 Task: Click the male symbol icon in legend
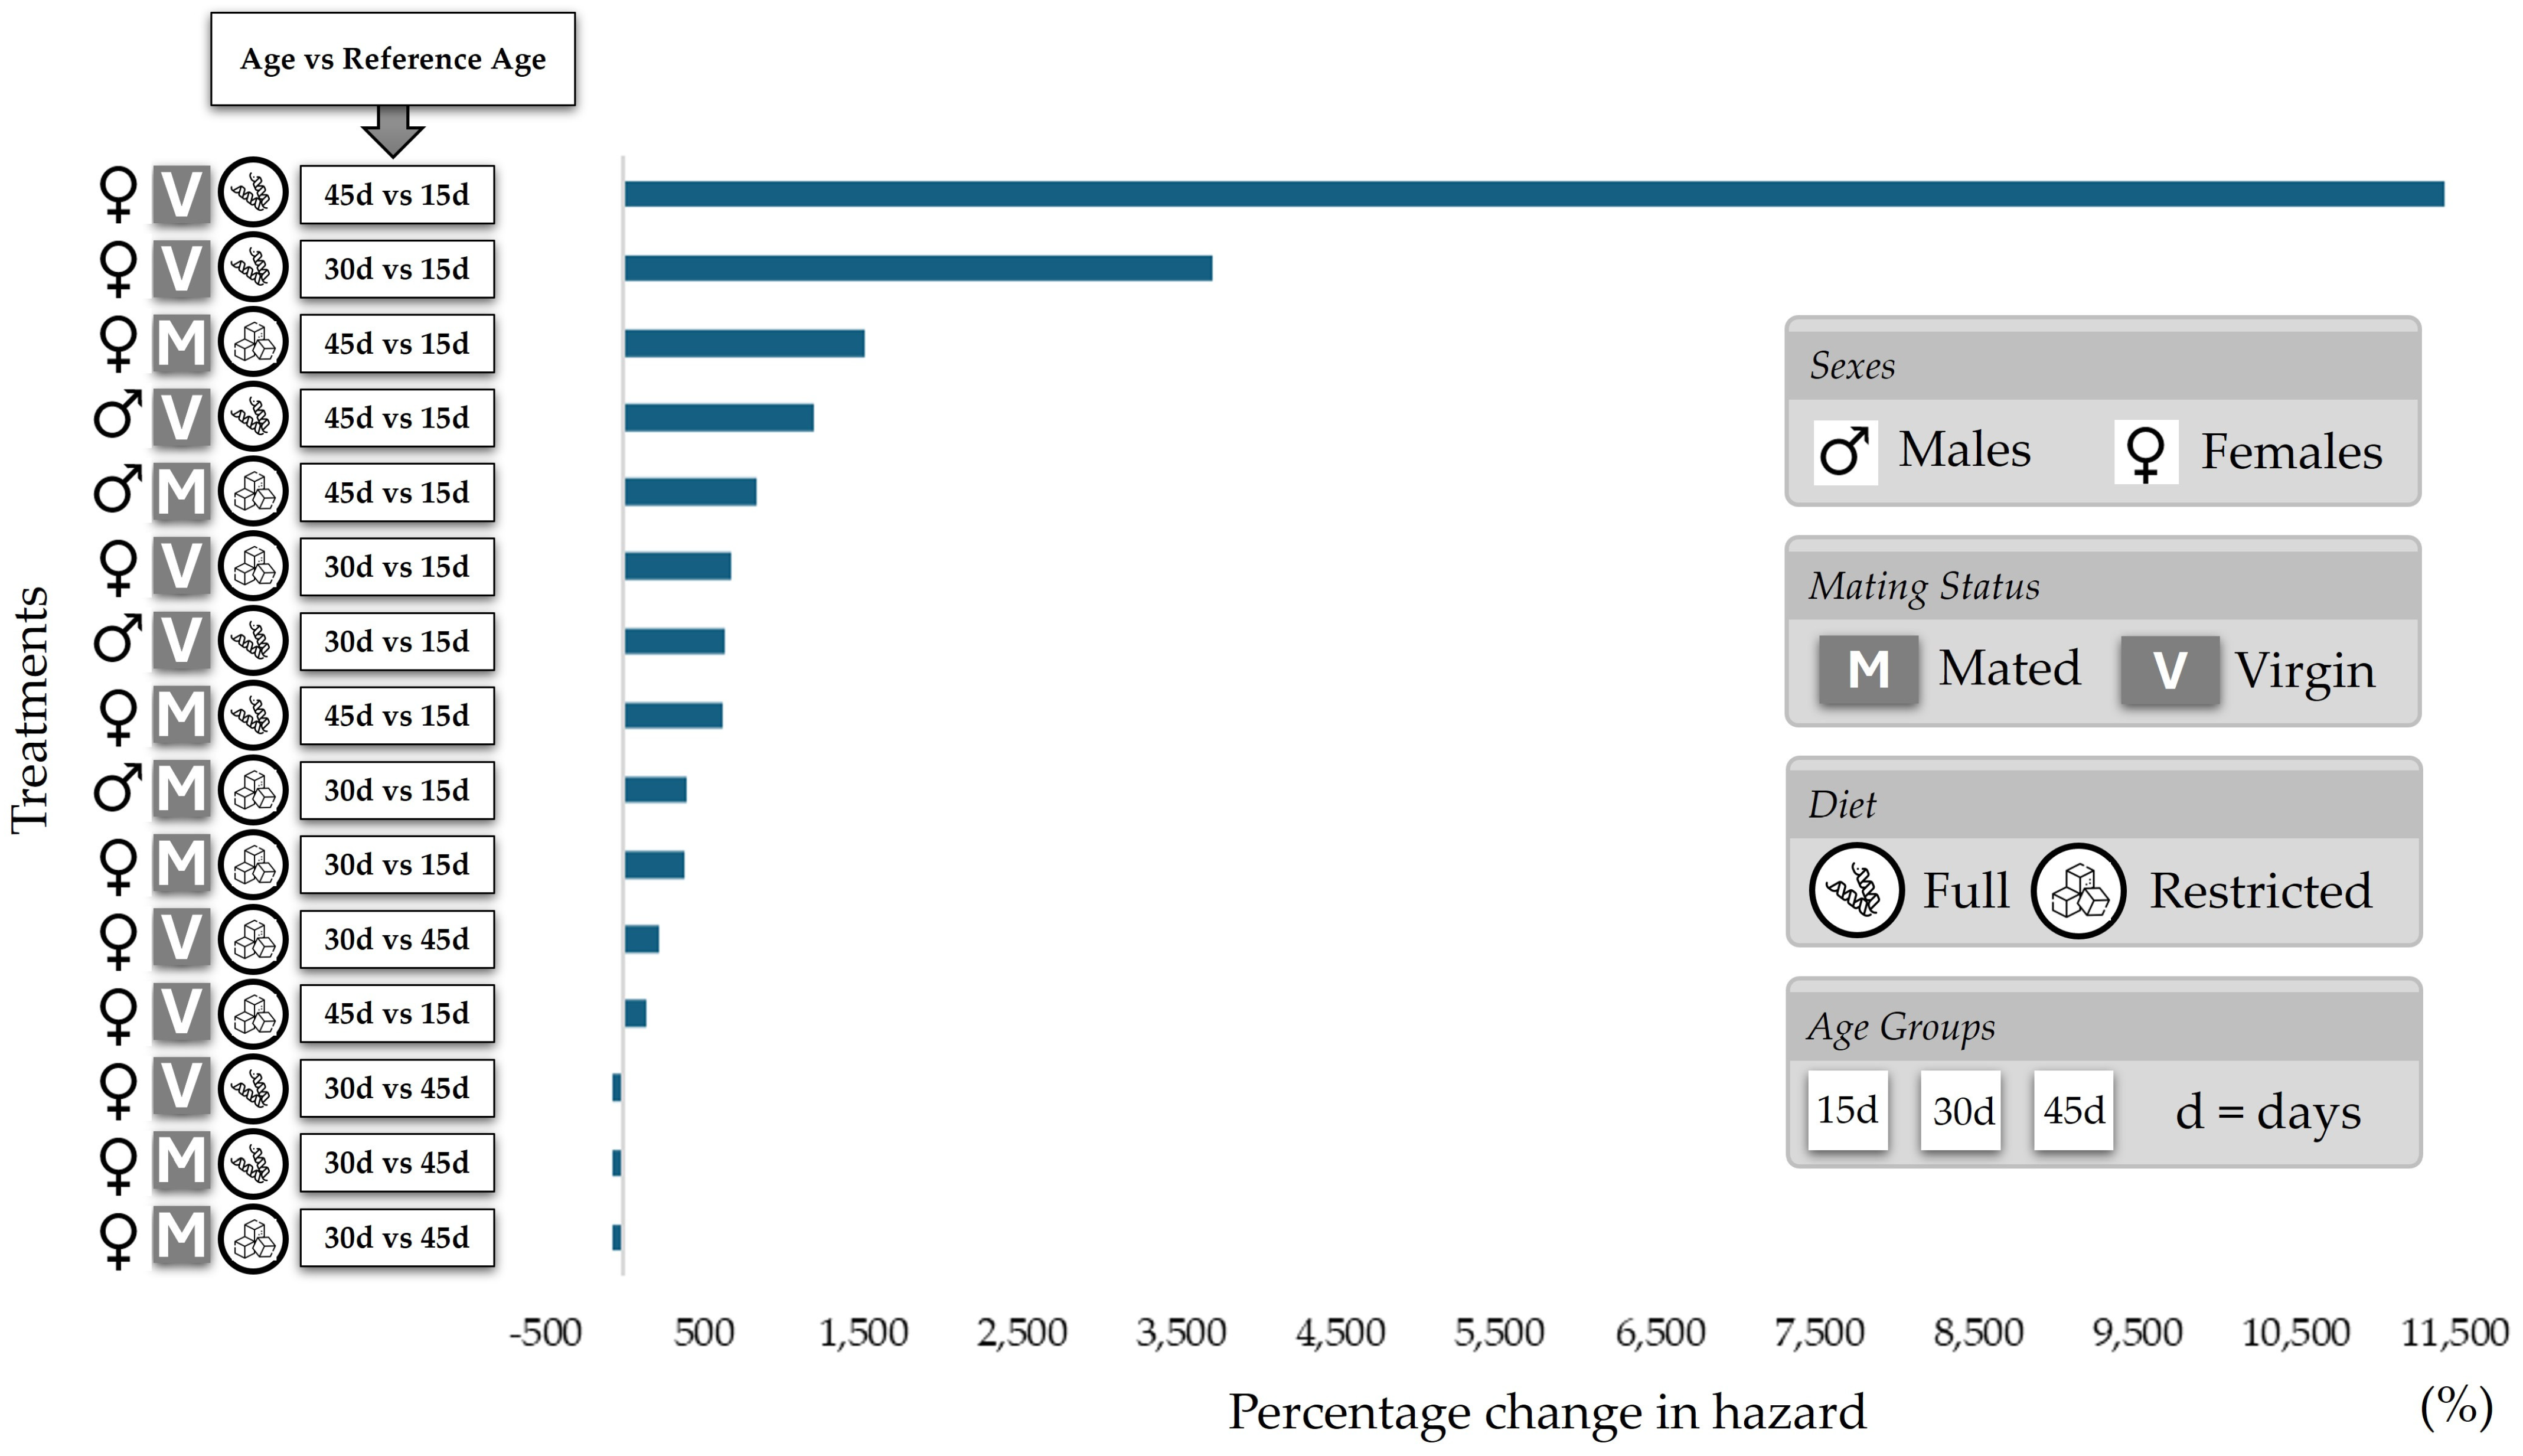tap(1845, 452)
